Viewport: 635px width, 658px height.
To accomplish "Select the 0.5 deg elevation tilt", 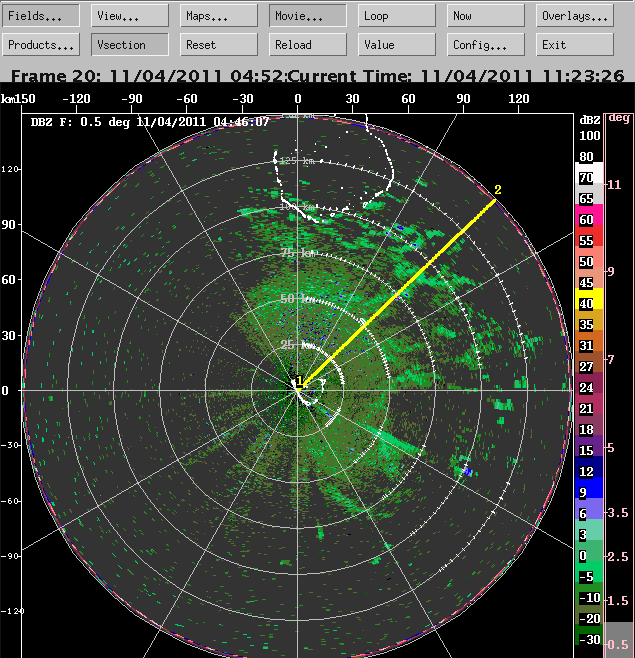I will [x=618, y=644].
